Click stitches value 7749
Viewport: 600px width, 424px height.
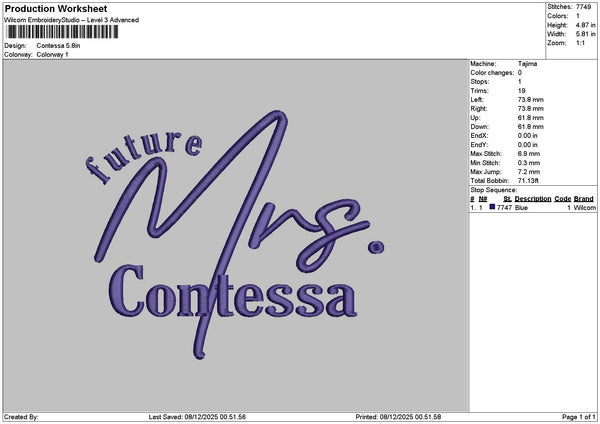click(583, 7)
